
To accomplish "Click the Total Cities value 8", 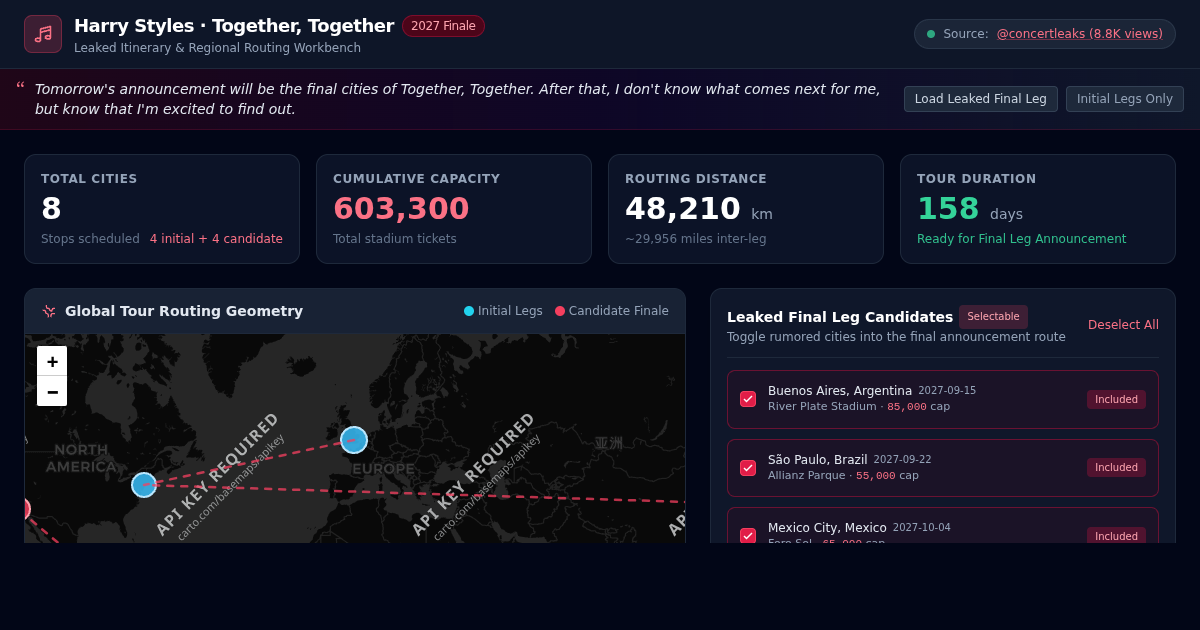I will point(51,209).
